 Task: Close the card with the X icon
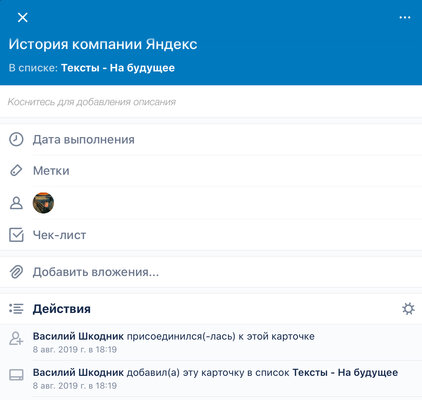22,17
